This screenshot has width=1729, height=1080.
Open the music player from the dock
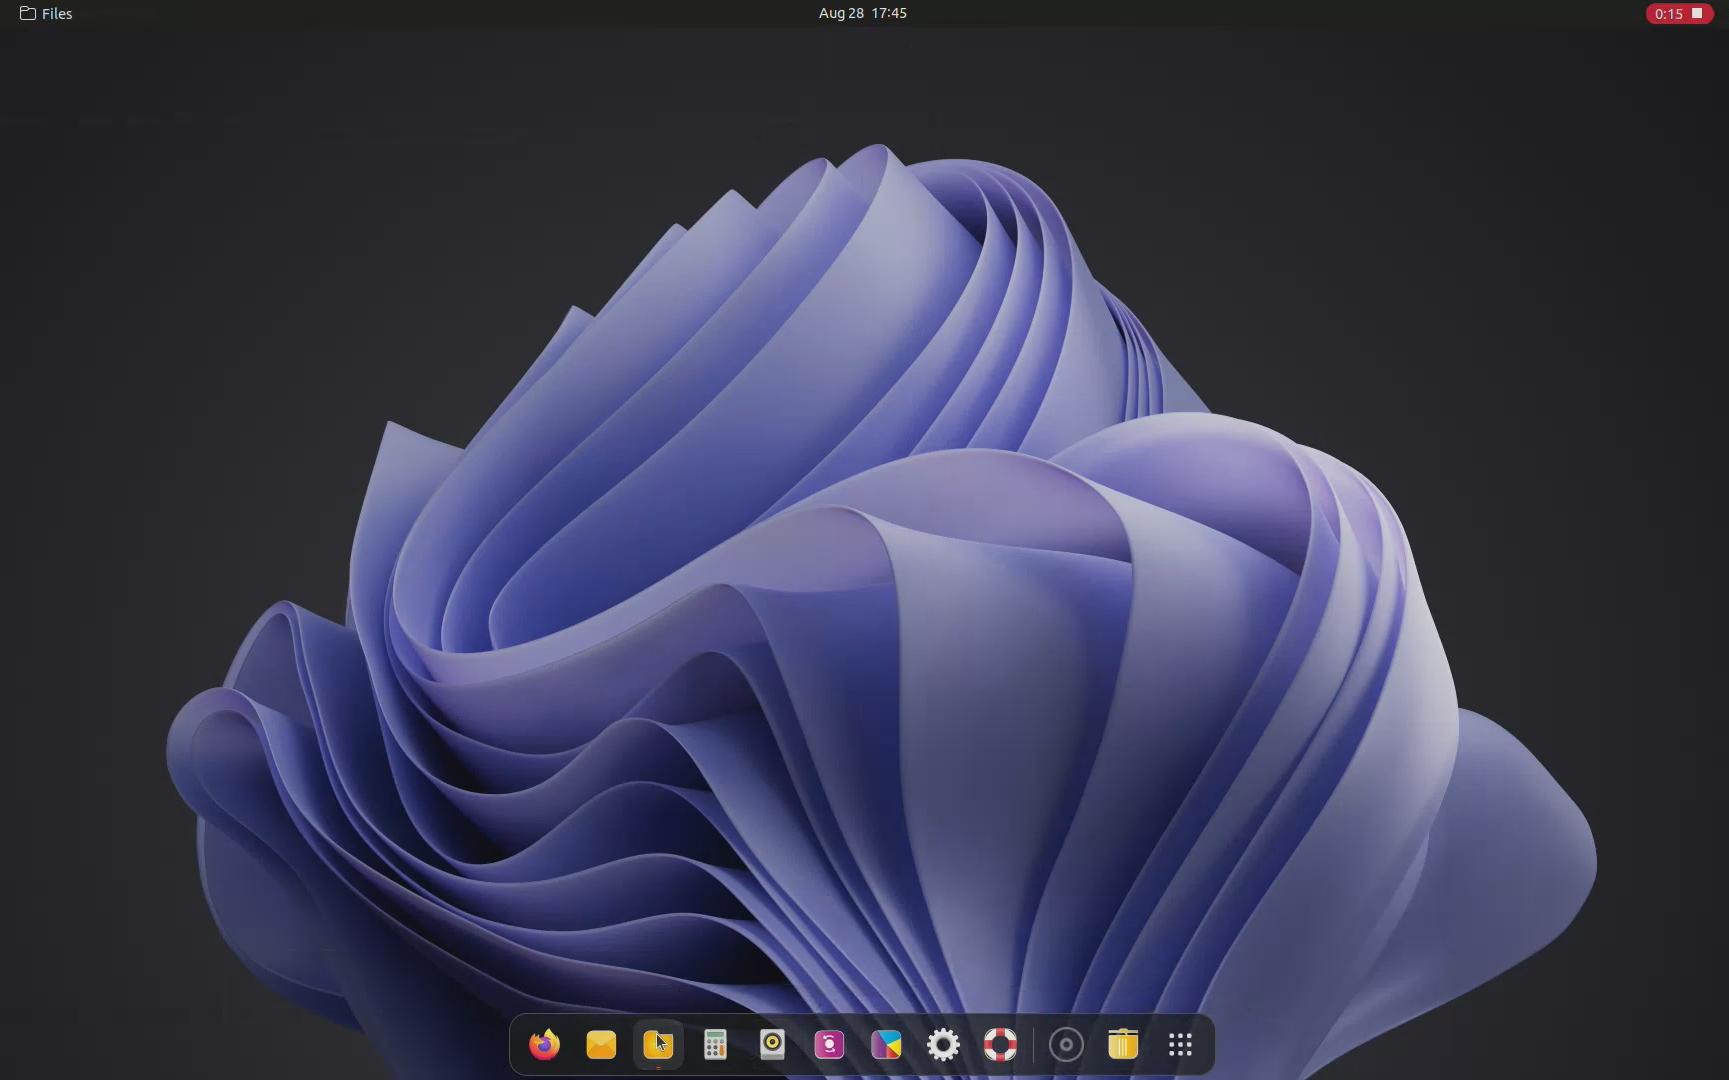coord(771,1044)
